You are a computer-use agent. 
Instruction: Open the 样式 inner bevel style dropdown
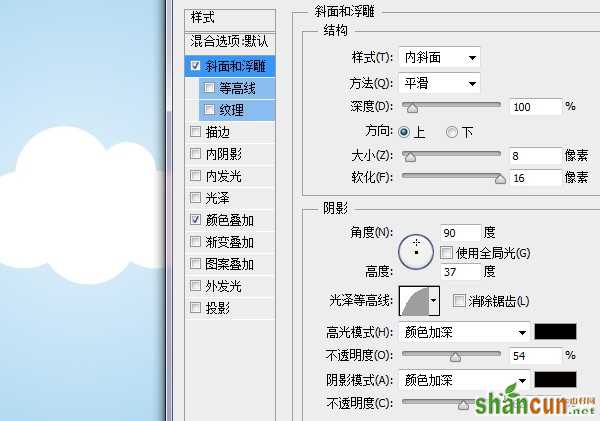pos(439,57)
